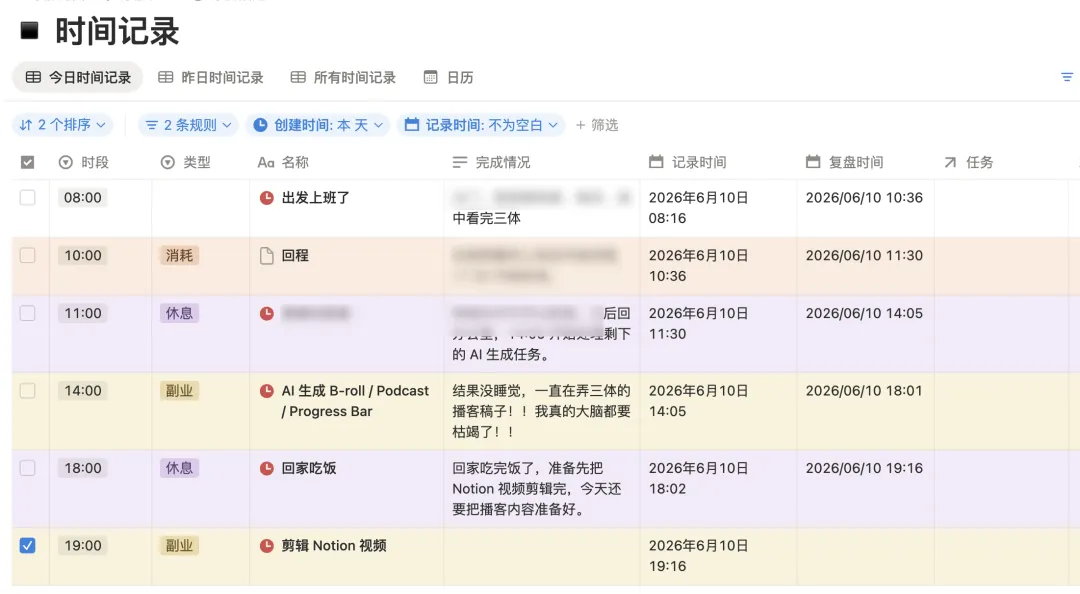Click 结果没睡觉 completion text in 14:00 row
The width and height of the screenshot is (1080, 594).
[541, 411]
